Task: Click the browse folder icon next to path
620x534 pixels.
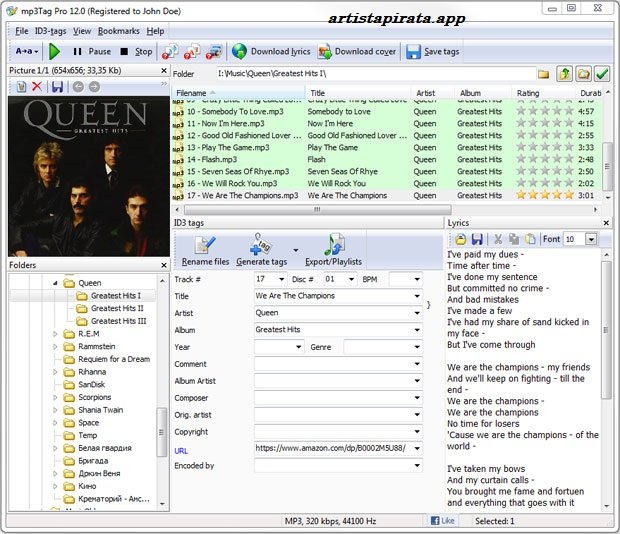Action: 544,74
